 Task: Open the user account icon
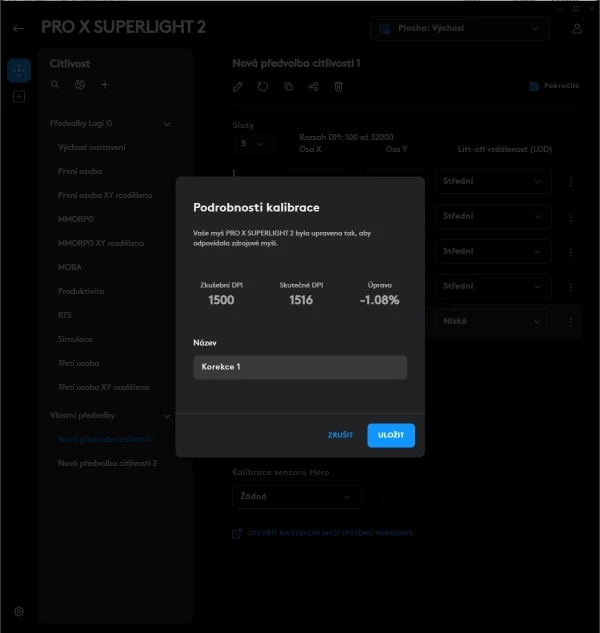577,29
